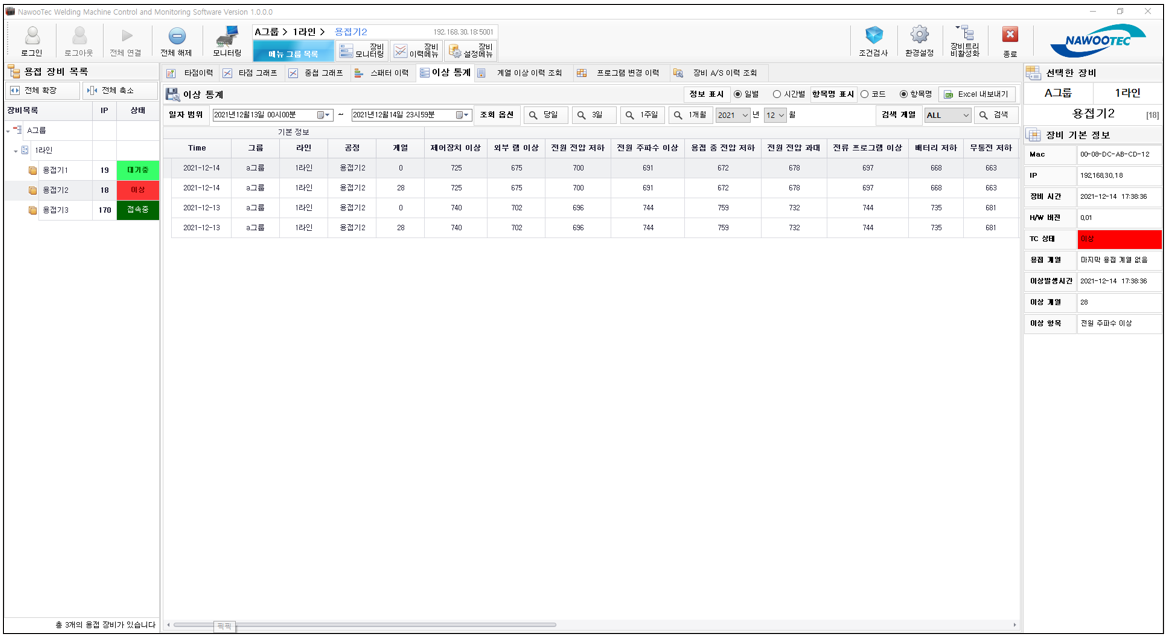Select 용접기3 in the equipment tree
Viewport: 1170px width, 640px height.
click(x=55, y=210)
